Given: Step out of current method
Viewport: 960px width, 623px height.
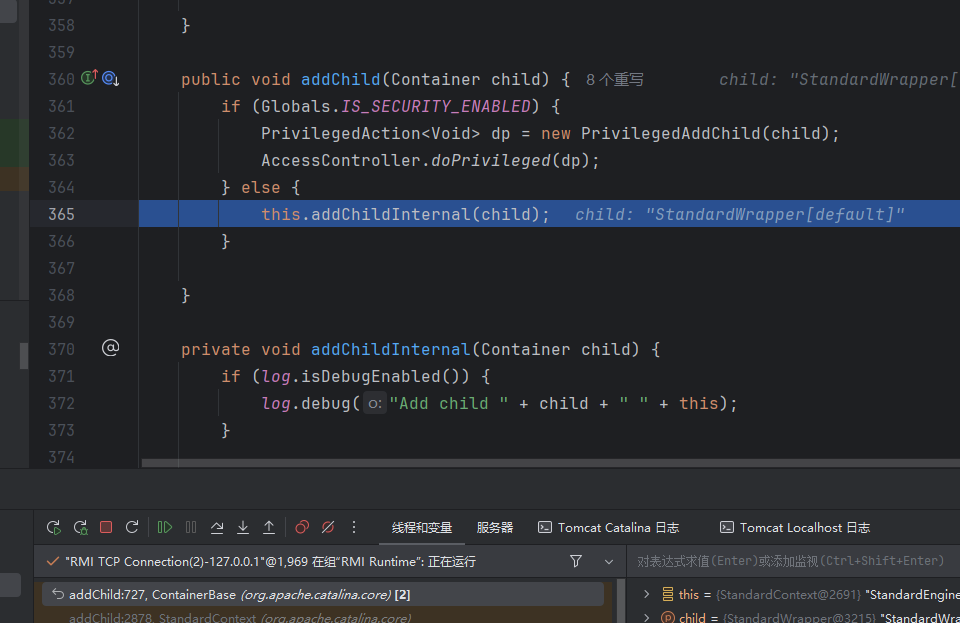Looking at the screenshot, I should [x=269, y=527].
